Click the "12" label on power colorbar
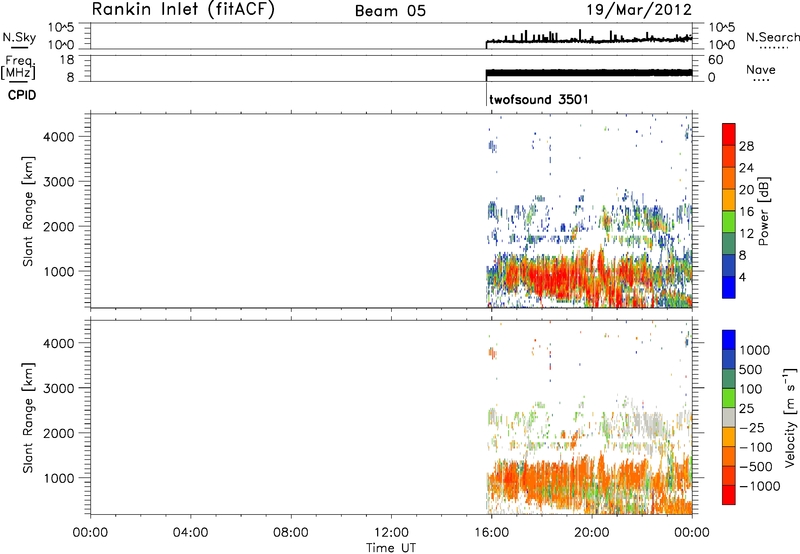 pos(746,234)
